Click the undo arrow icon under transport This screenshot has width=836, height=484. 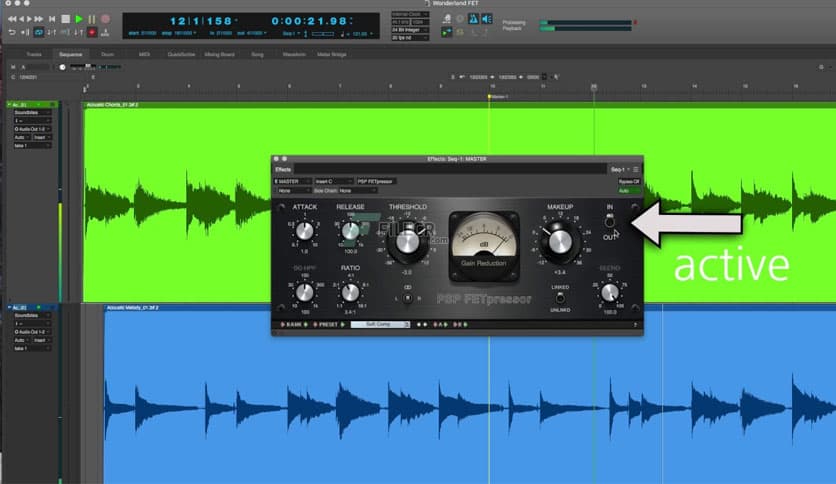tap(12, 33)
